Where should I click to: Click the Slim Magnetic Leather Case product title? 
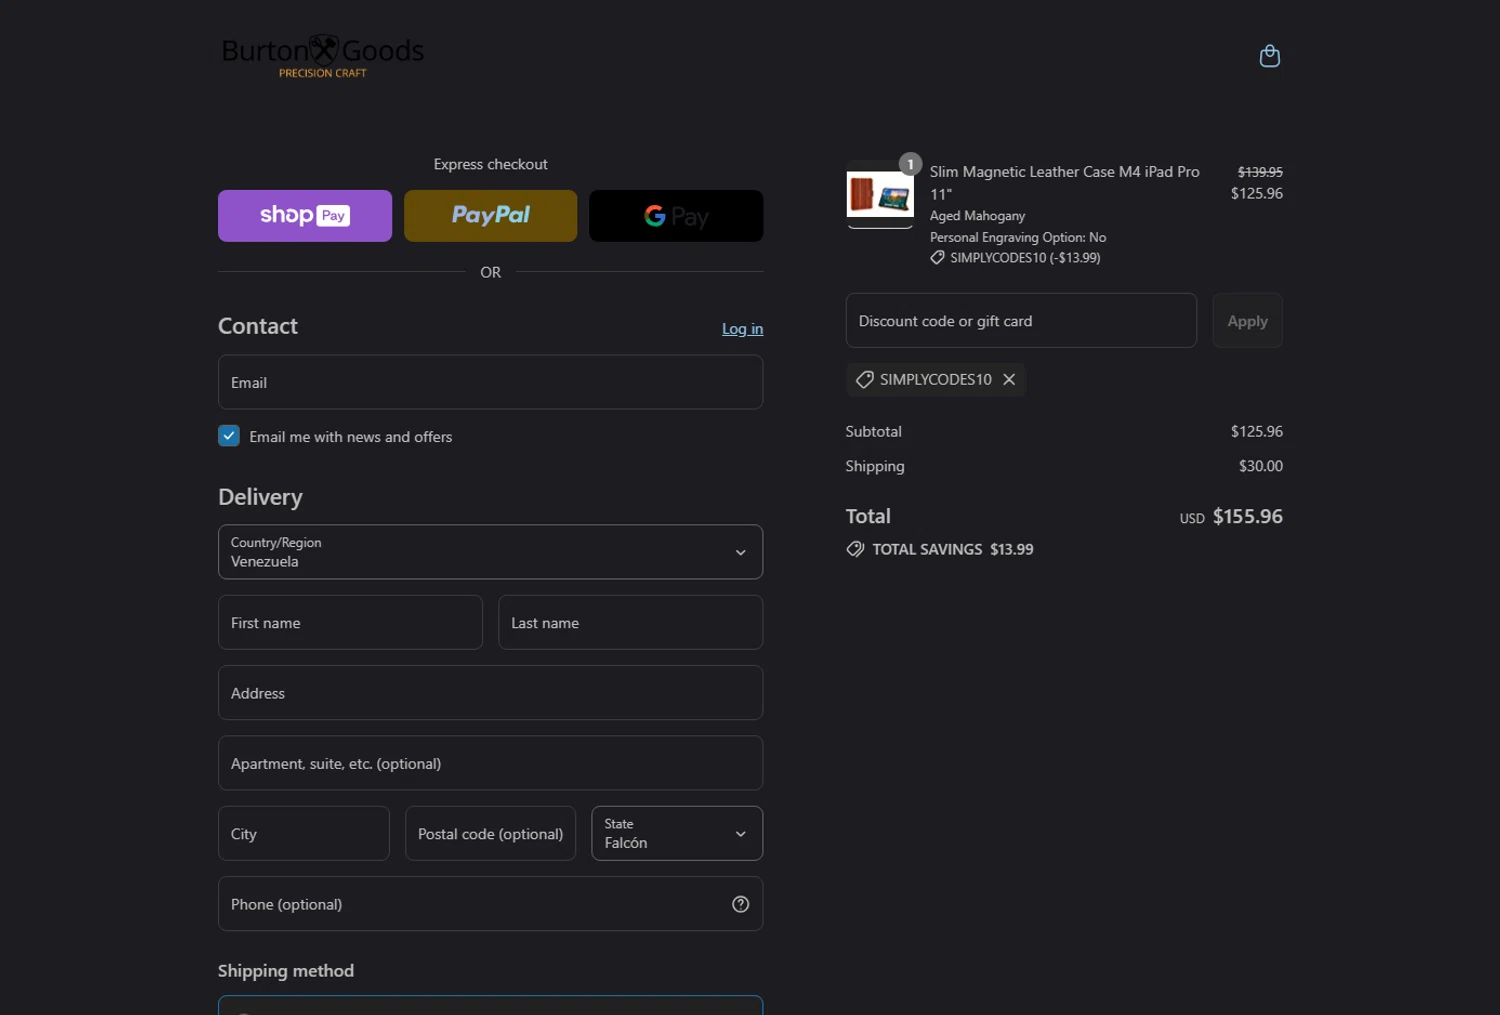(x=1064, y=182)
